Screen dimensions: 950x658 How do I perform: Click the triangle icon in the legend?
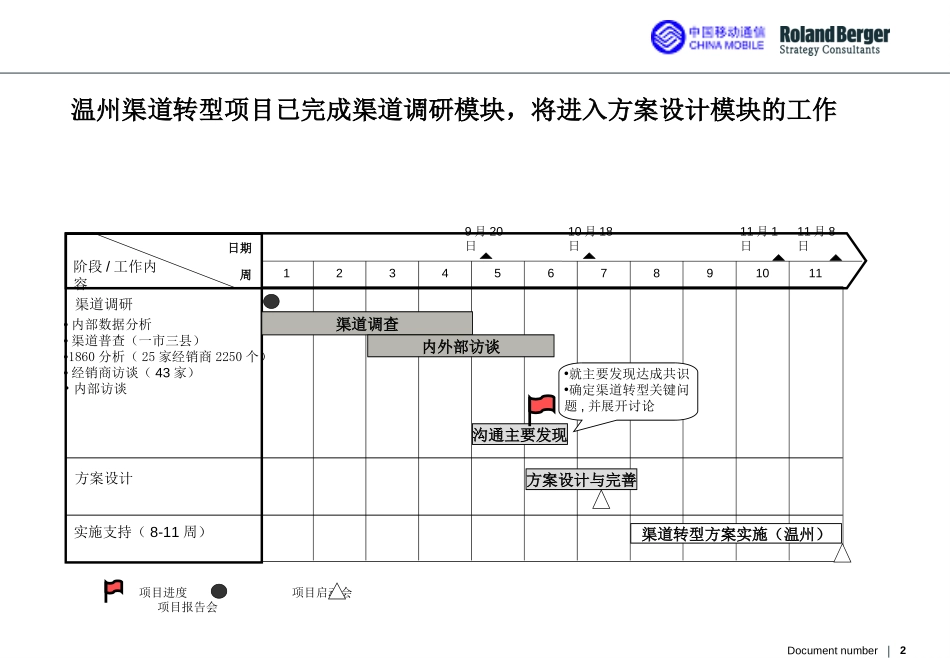(337, 591)
